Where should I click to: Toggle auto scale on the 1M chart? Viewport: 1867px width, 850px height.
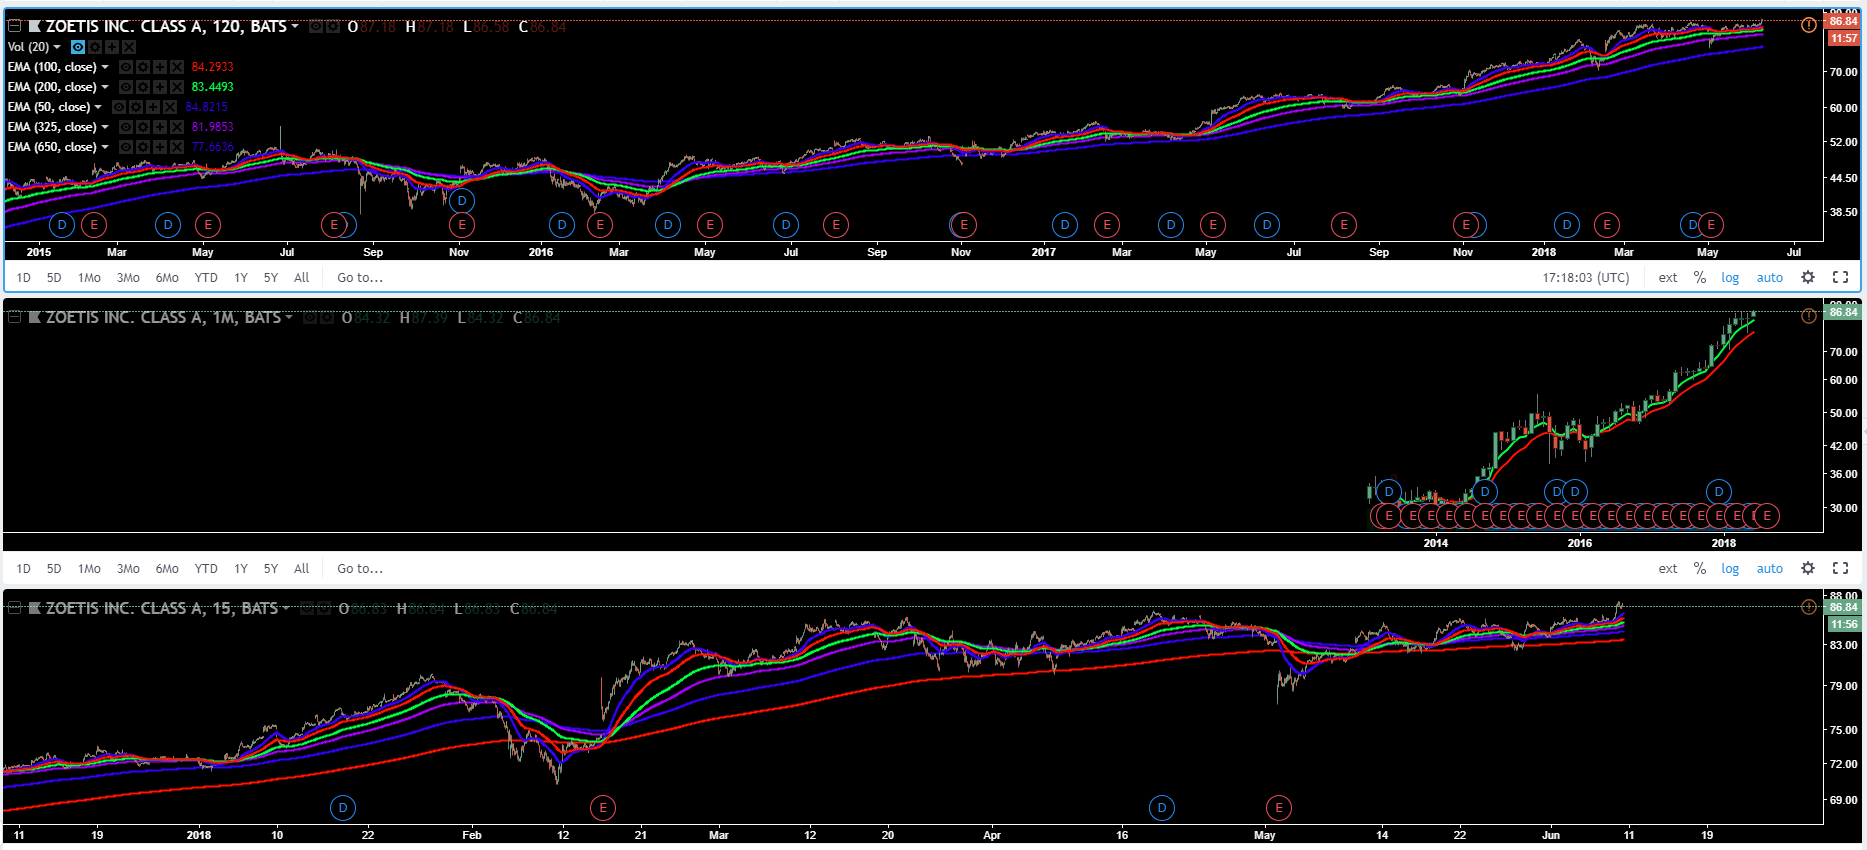point(1770,569)
